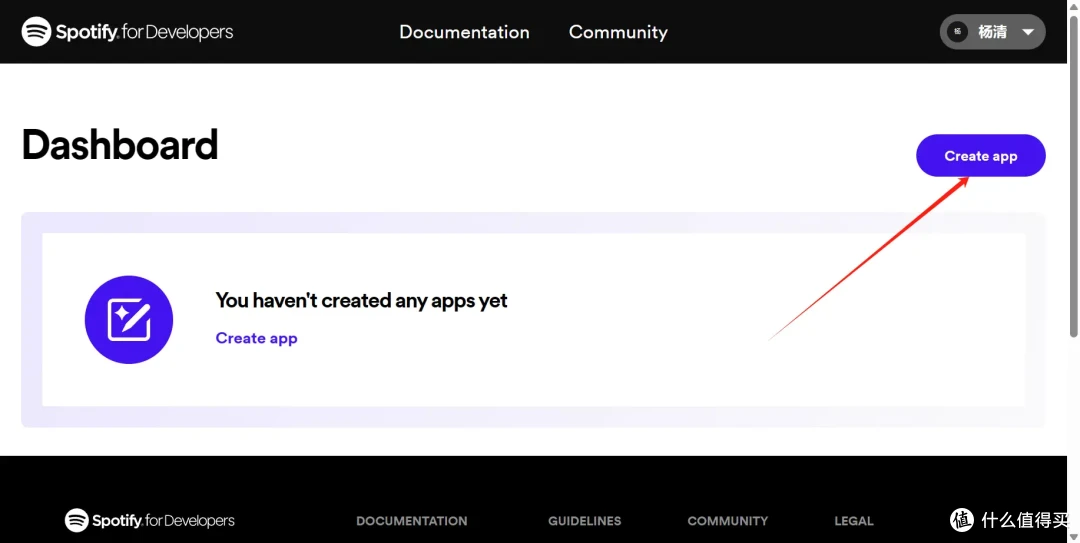Click the purple Create app button
1080x543 pixels.
(980, 156)
